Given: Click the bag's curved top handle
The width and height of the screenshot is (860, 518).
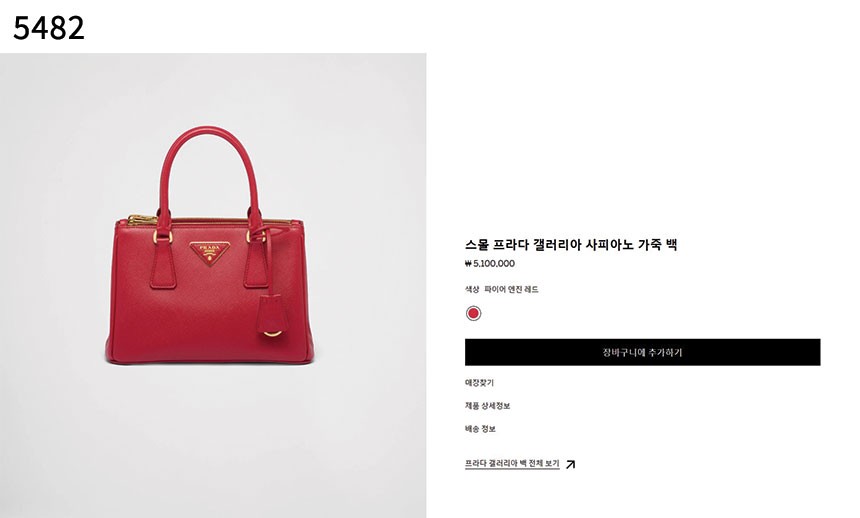Looking at the screenshot, I should pos(208,170).
